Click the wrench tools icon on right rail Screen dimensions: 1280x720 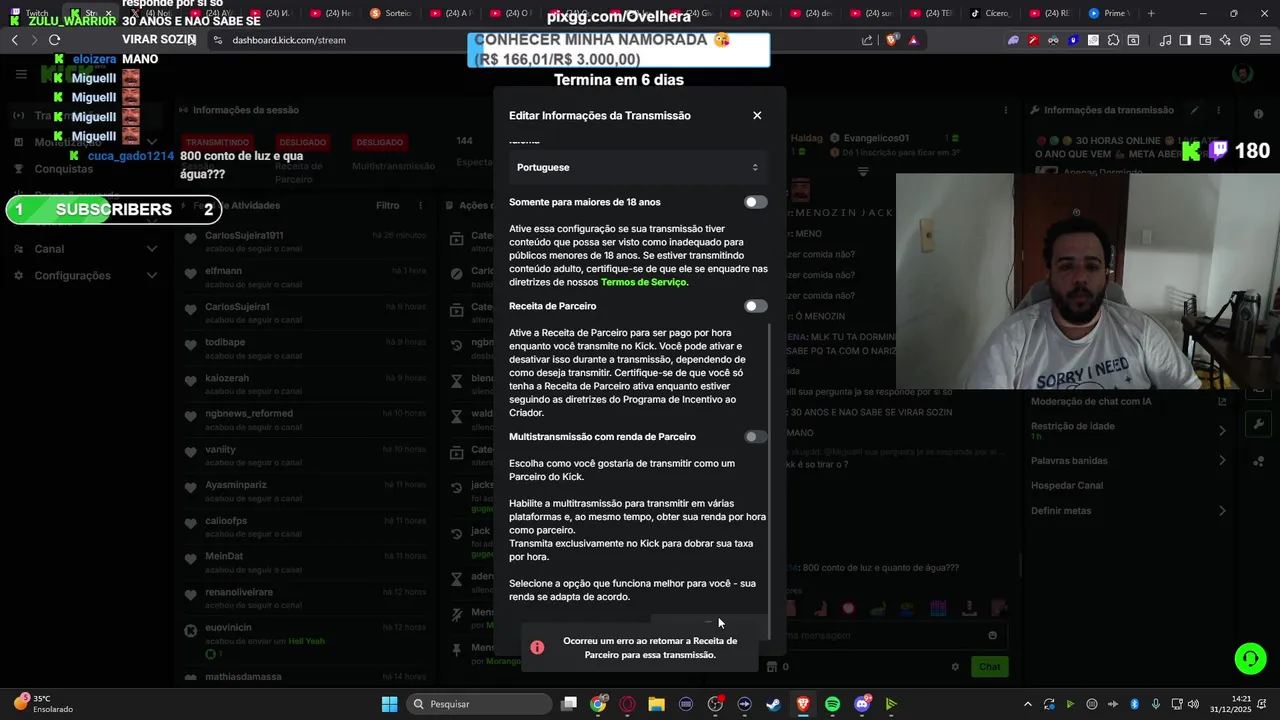click(x=1258, y=424)
